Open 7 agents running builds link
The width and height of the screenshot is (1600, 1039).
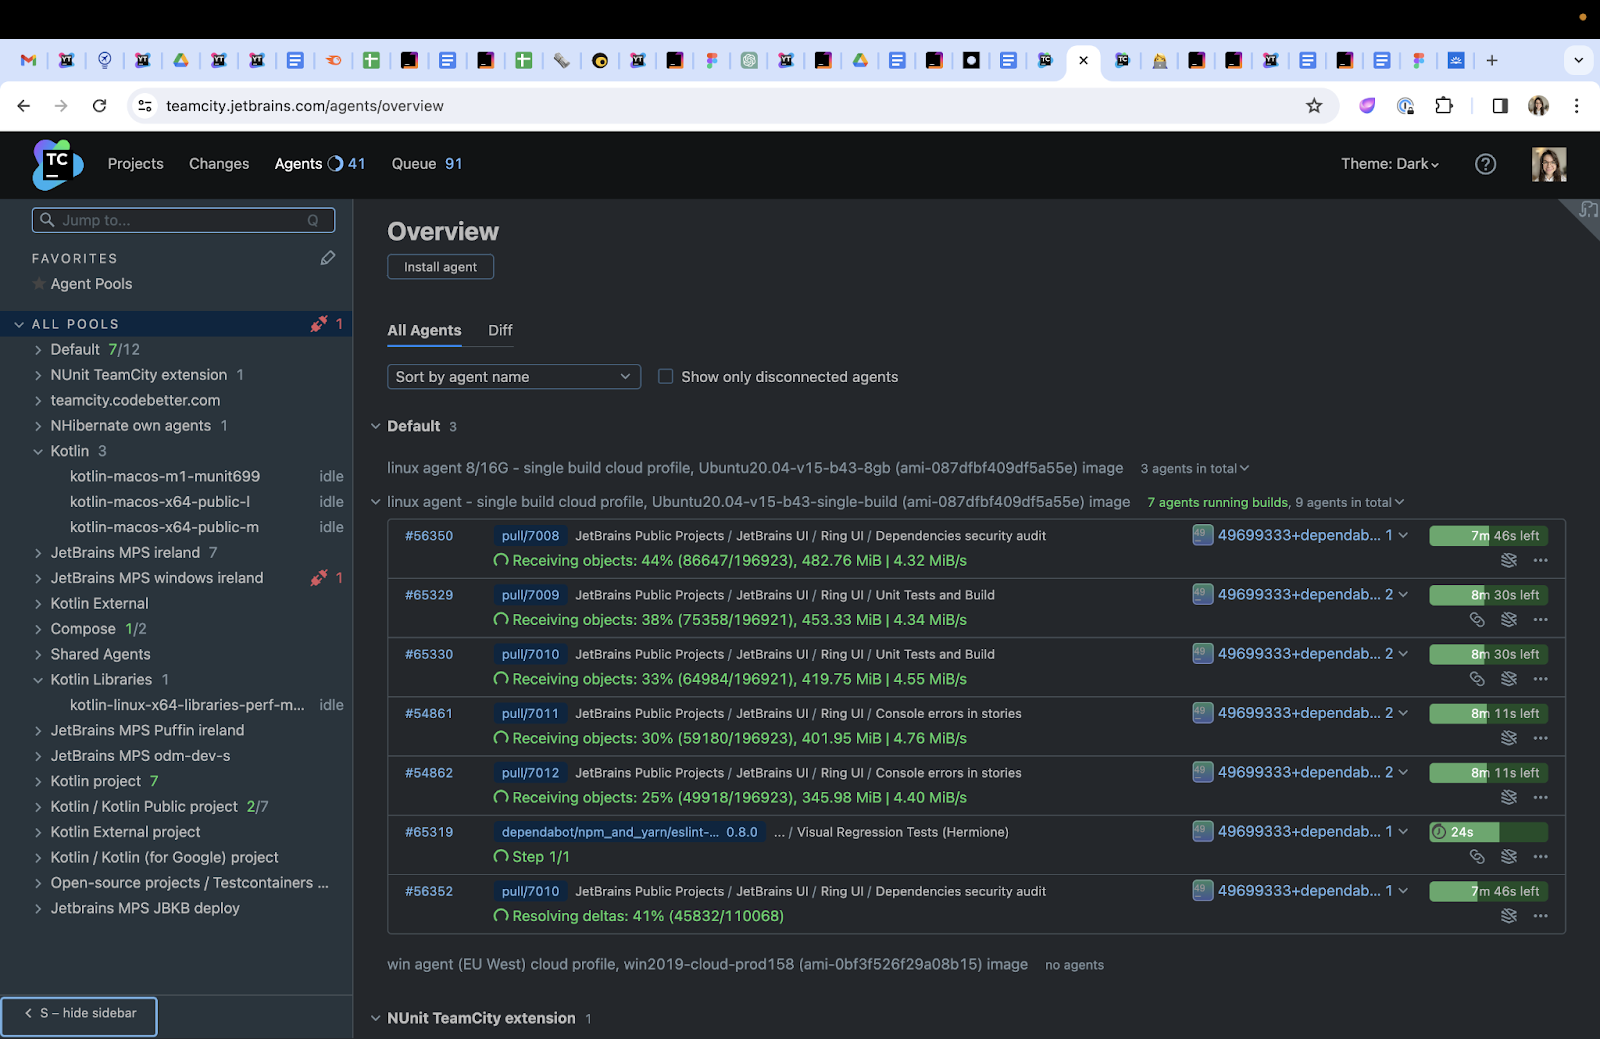pos(1218,503)
